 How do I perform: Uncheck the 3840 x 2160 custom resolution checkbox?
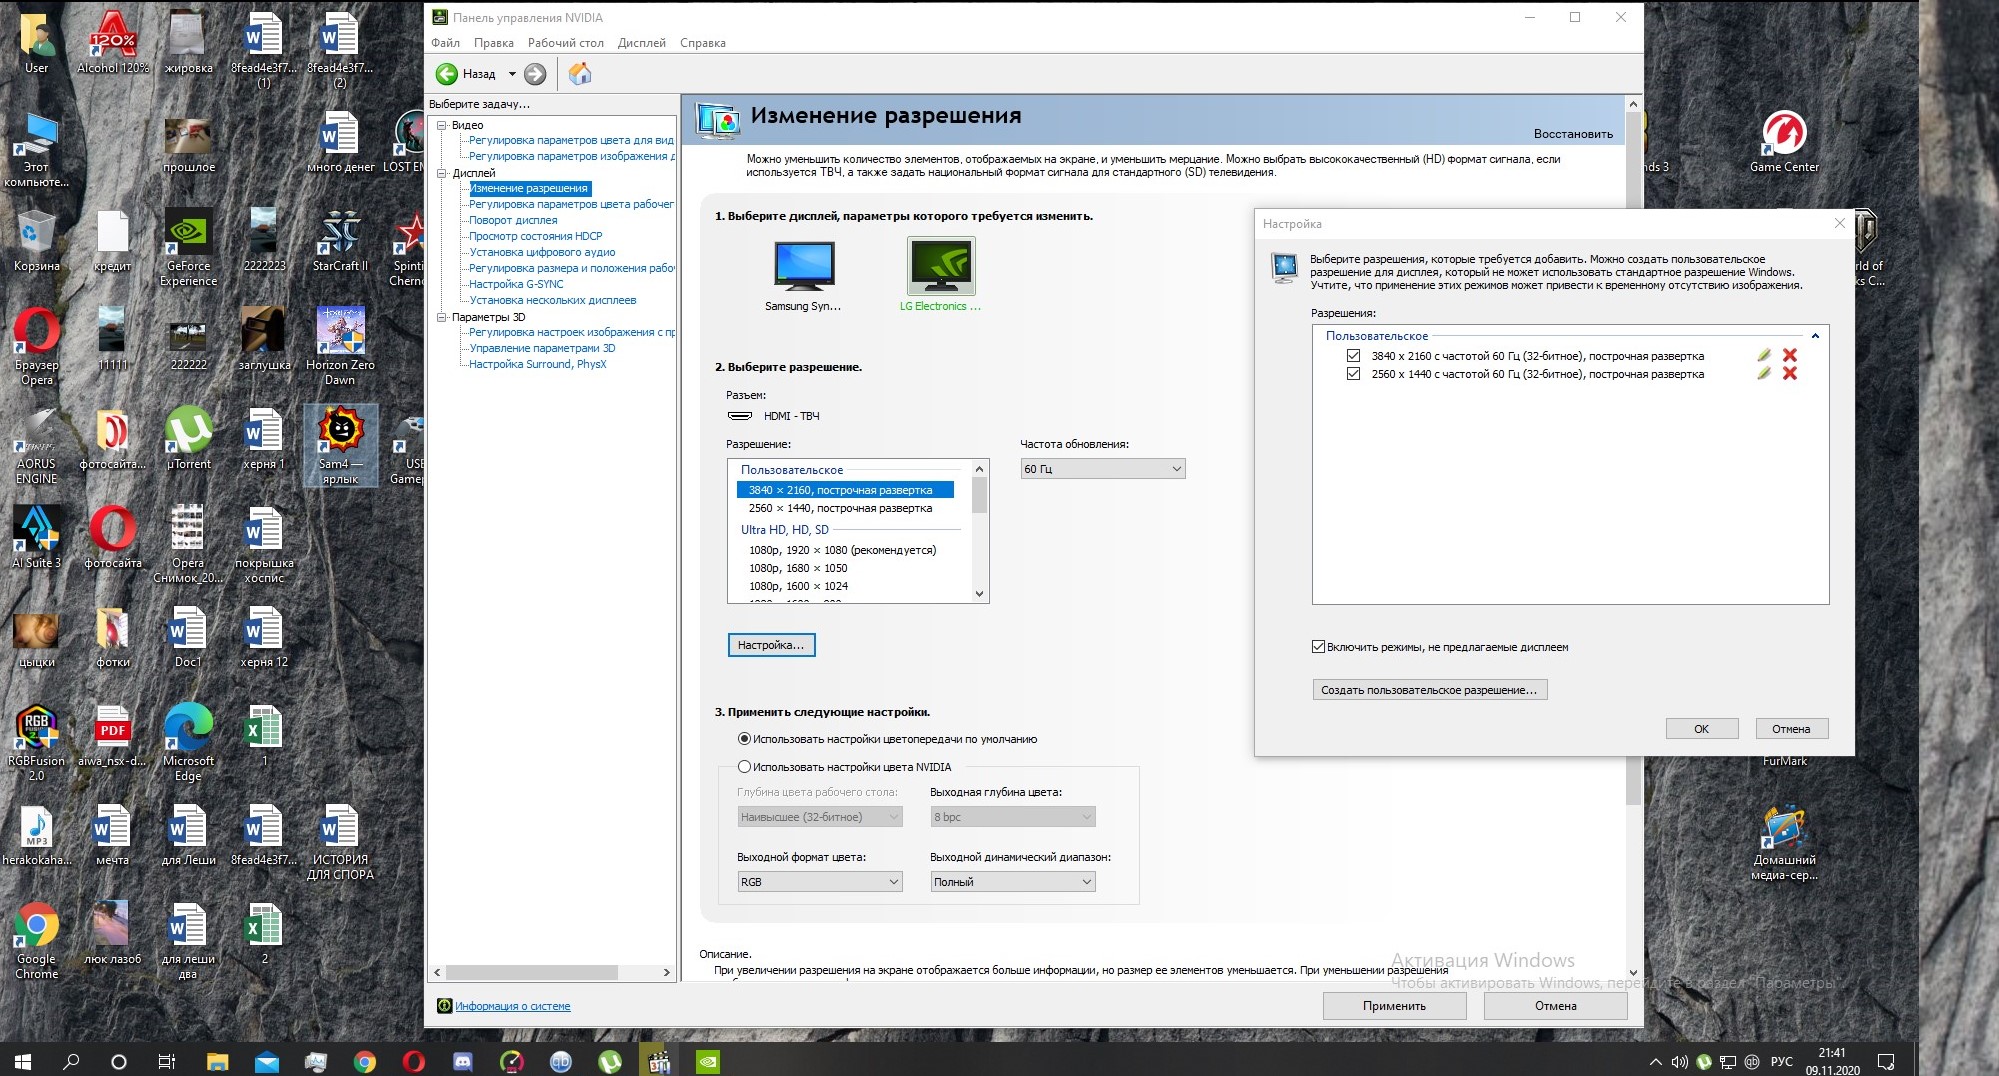click(1353, 356)
